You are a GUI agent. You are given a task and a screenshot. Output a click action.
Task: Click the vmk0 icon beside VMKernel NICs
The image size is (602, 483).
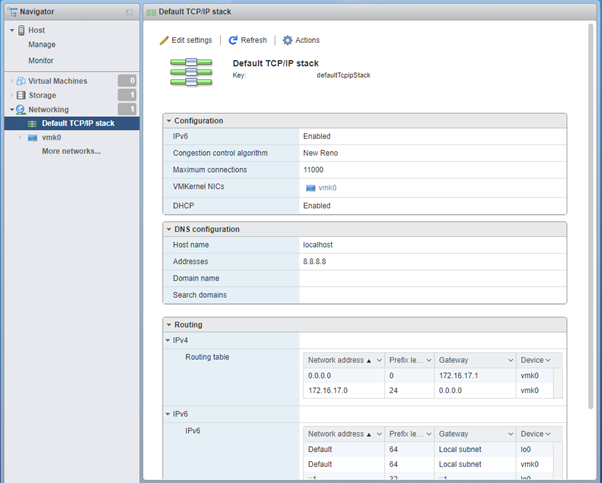pos(311,188)
